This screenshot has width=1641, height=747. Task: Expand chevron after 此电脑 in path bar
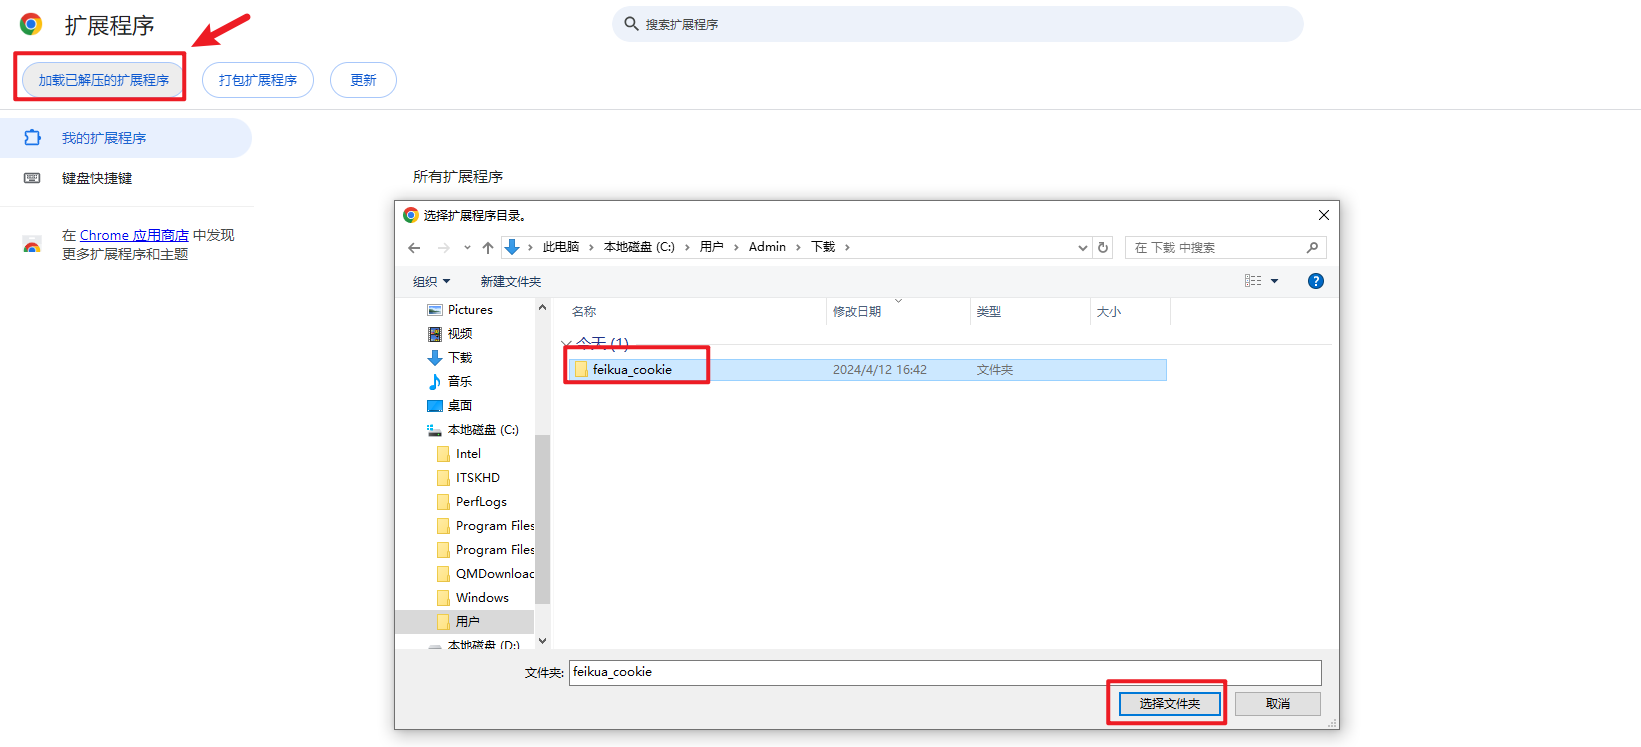(591, 247)
